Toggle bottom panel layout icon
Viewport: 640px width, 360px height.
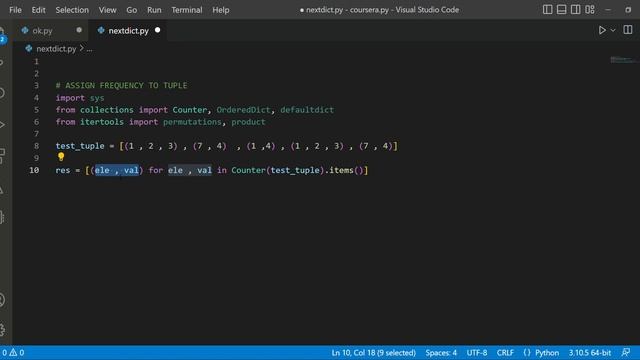[x=562, y=9]
